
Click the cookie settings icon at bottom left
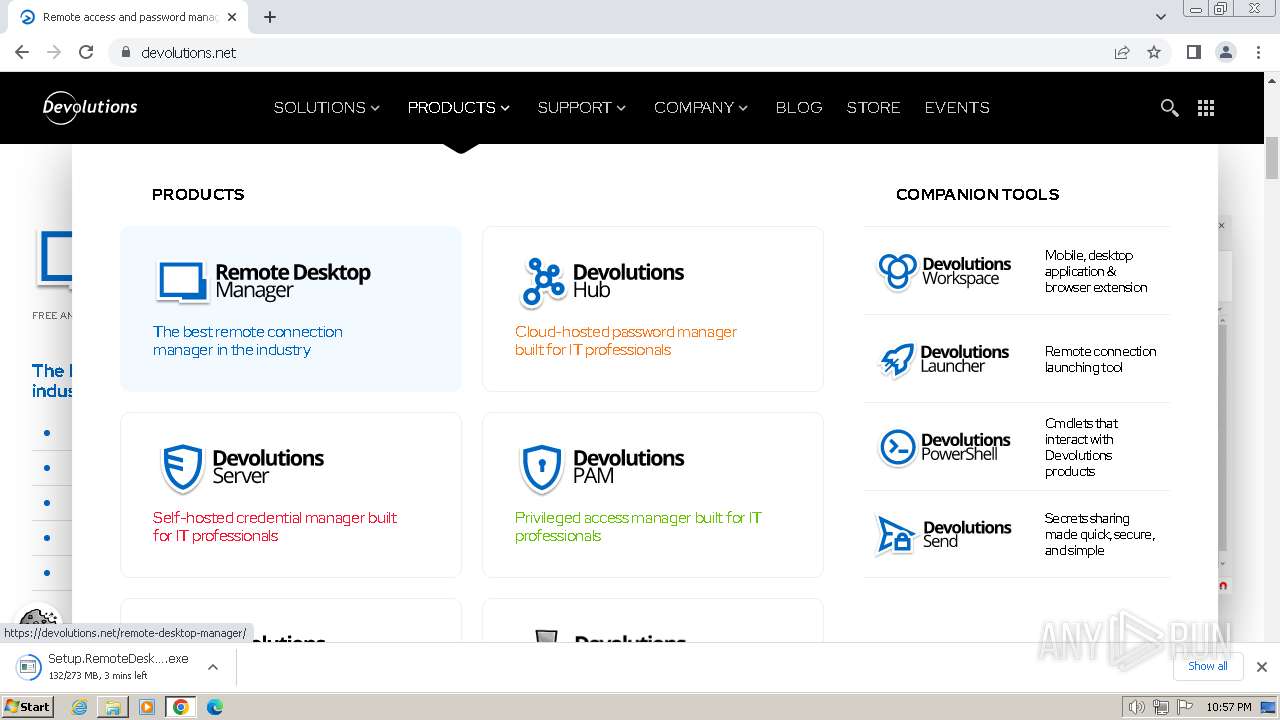coord(38,621)
